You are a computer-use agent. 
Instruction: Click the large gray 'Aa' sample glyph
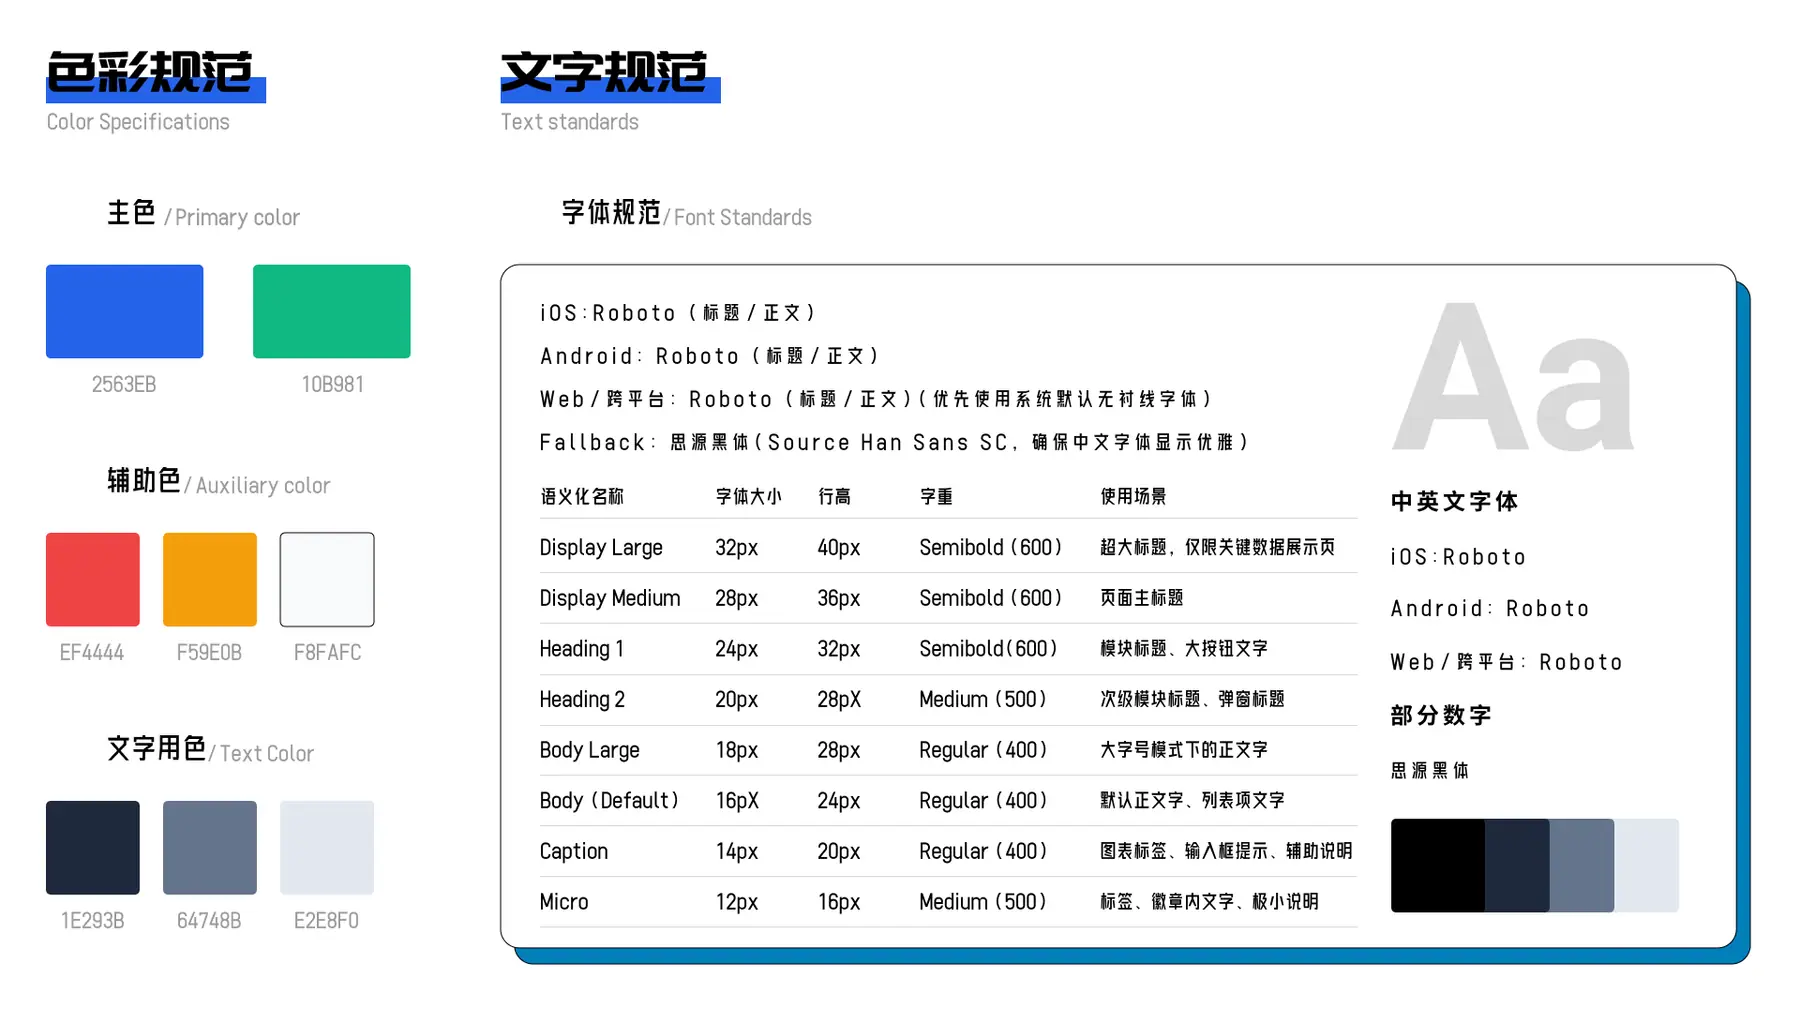coord(1514,378)
